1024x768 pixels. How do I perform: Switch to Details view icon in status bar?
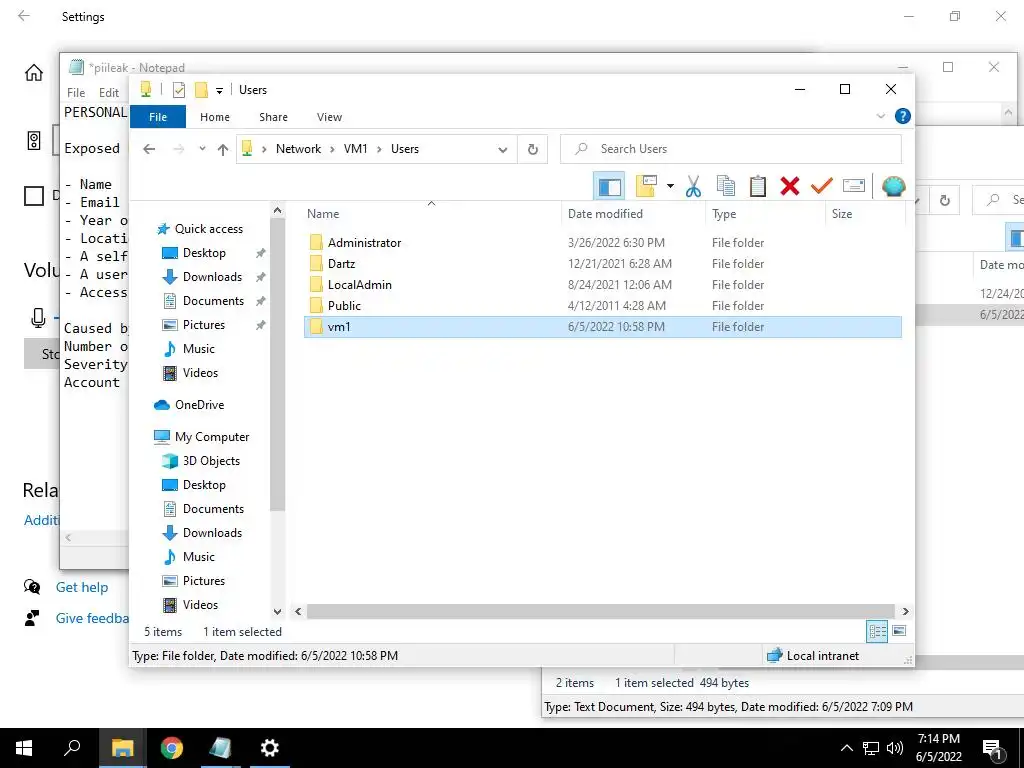tap(877, 631)
